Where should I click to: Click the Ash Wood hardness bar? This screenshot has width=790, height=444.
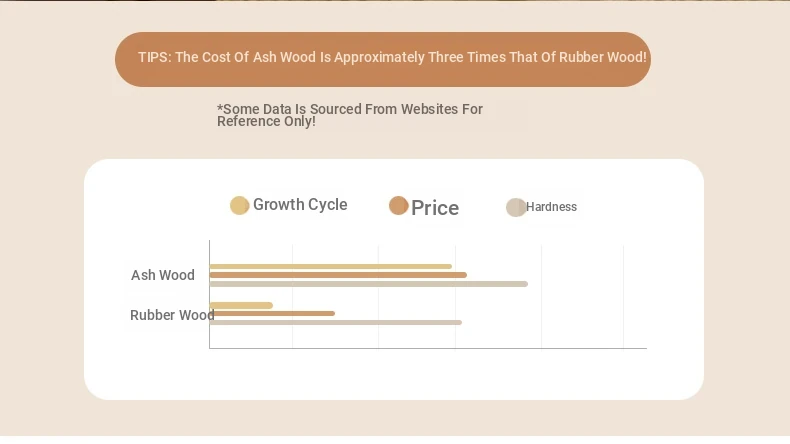click(368, 284)
